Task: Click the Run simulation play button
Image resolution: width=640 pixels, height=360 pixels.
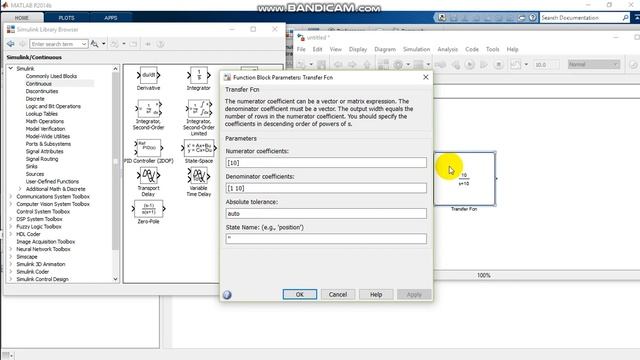Action: pos(470,64)
